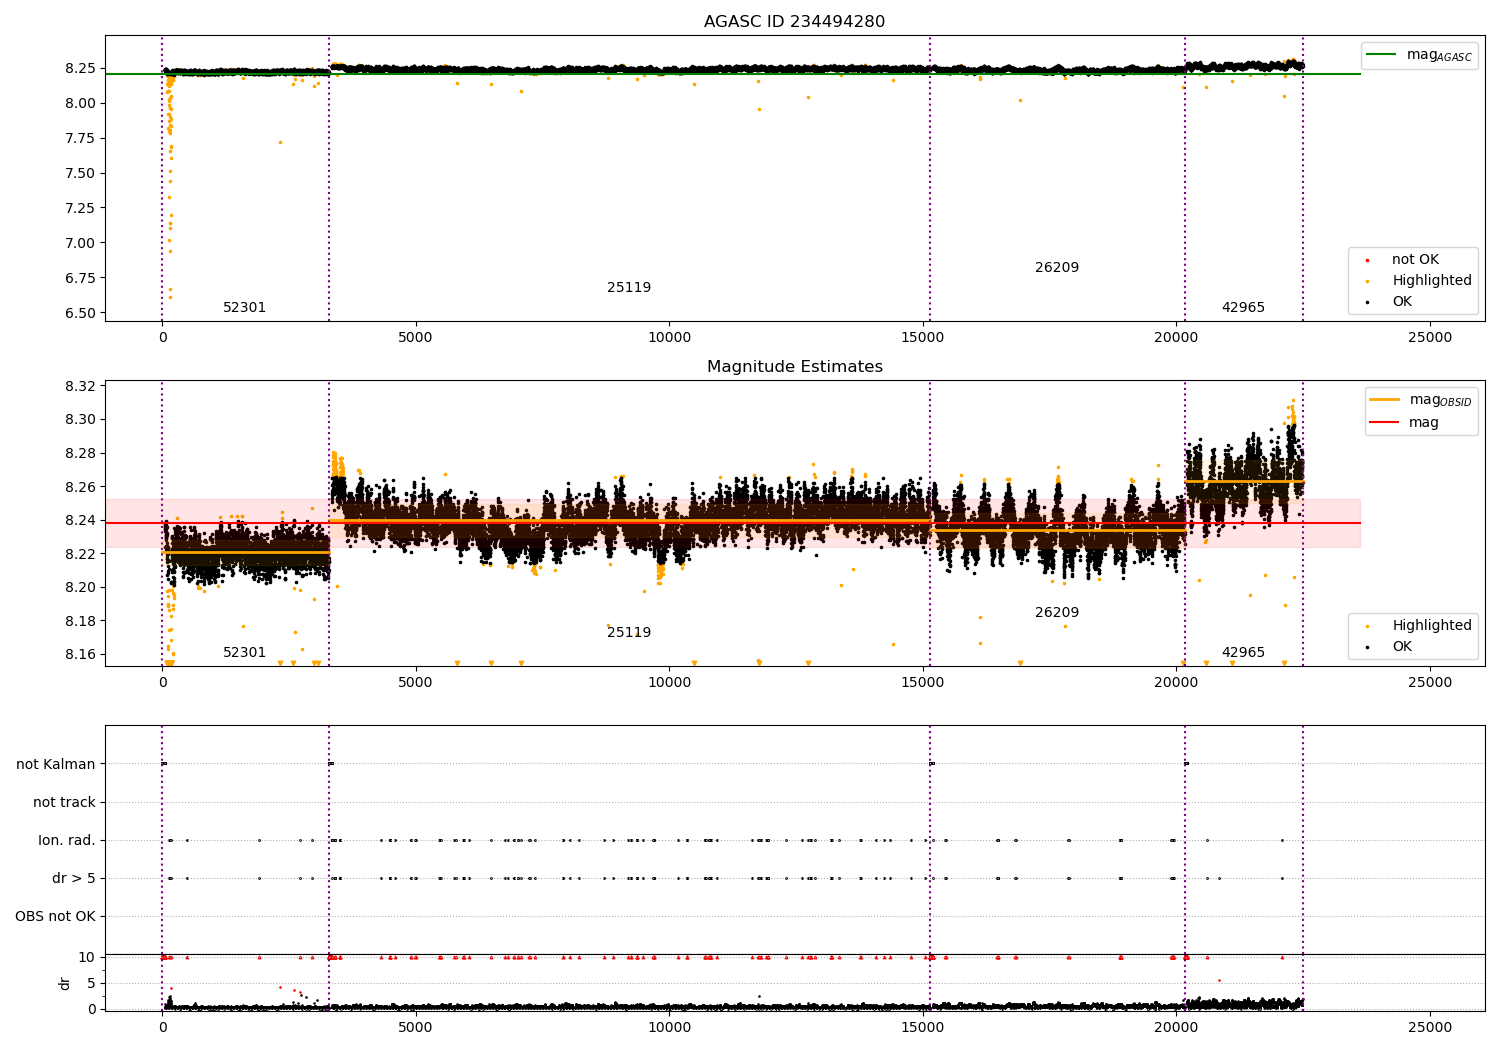Screen dimensions: 1500x1050
Task: Click OBSID label 42965 in Magnitude Estimates plot
Action: [1243, 653]
